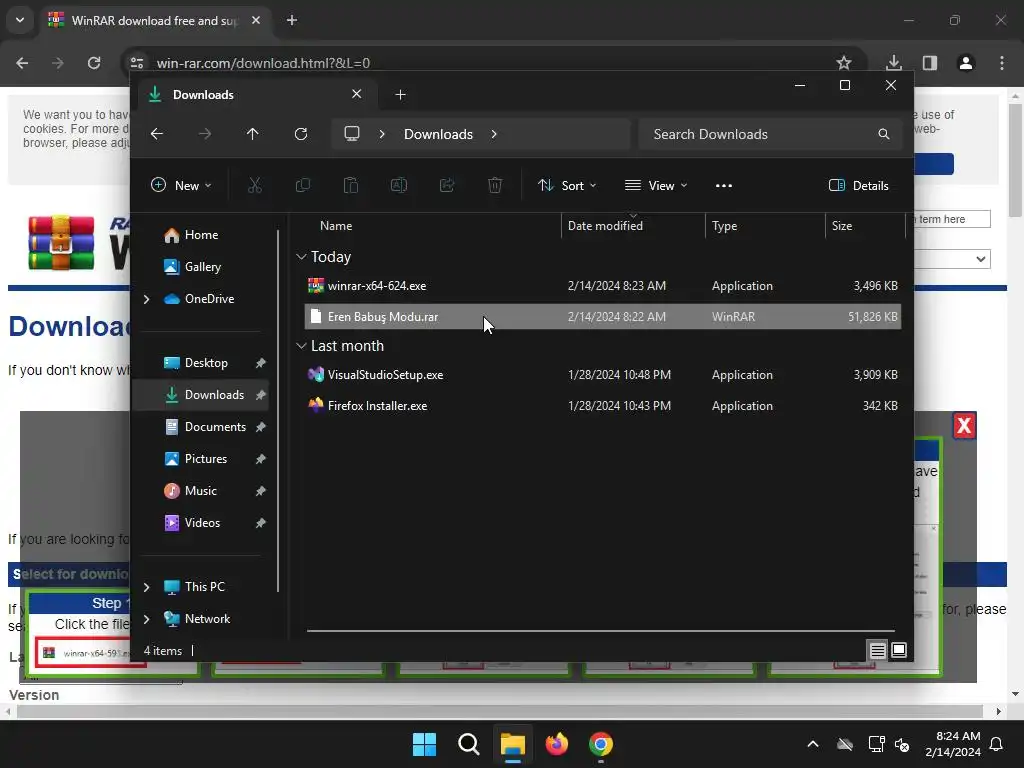Click the Paste icon in Explorer toolbar
The width and height of the screenshot is (1024, 768).
pyautogui.click(x=351, y=185)
